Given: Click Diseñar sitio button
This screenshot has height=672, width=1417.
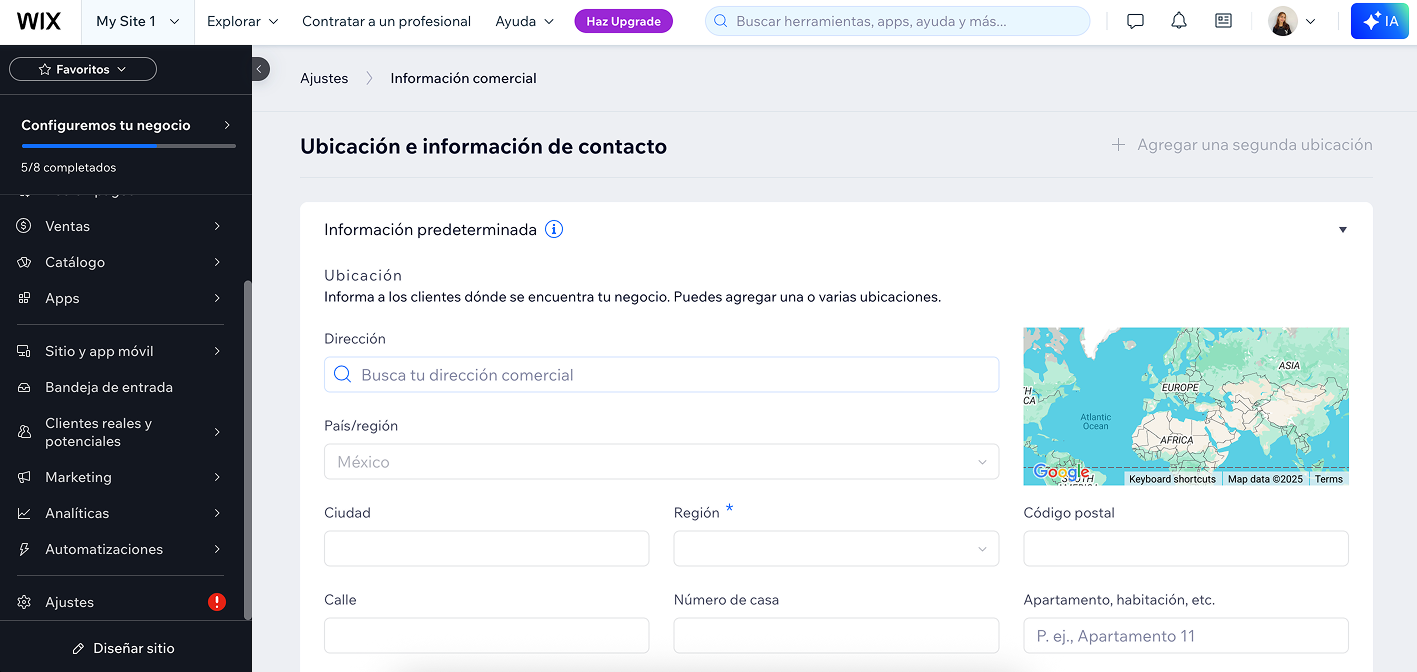Looking at the screenshot, I should click(124, 648).
